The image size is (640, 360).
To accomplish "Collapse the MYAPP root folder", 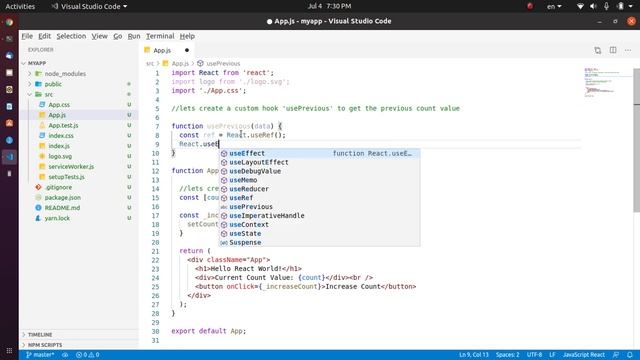I will click(x=37, y=63).
